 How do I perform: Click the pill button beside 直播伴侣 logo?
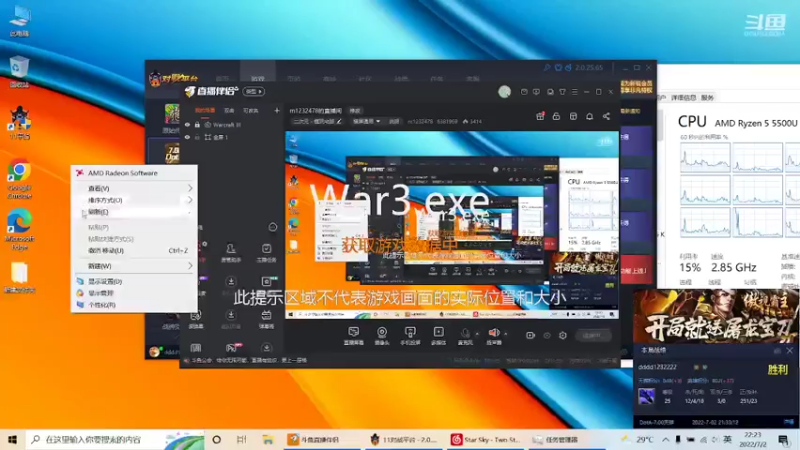(254, 91)
